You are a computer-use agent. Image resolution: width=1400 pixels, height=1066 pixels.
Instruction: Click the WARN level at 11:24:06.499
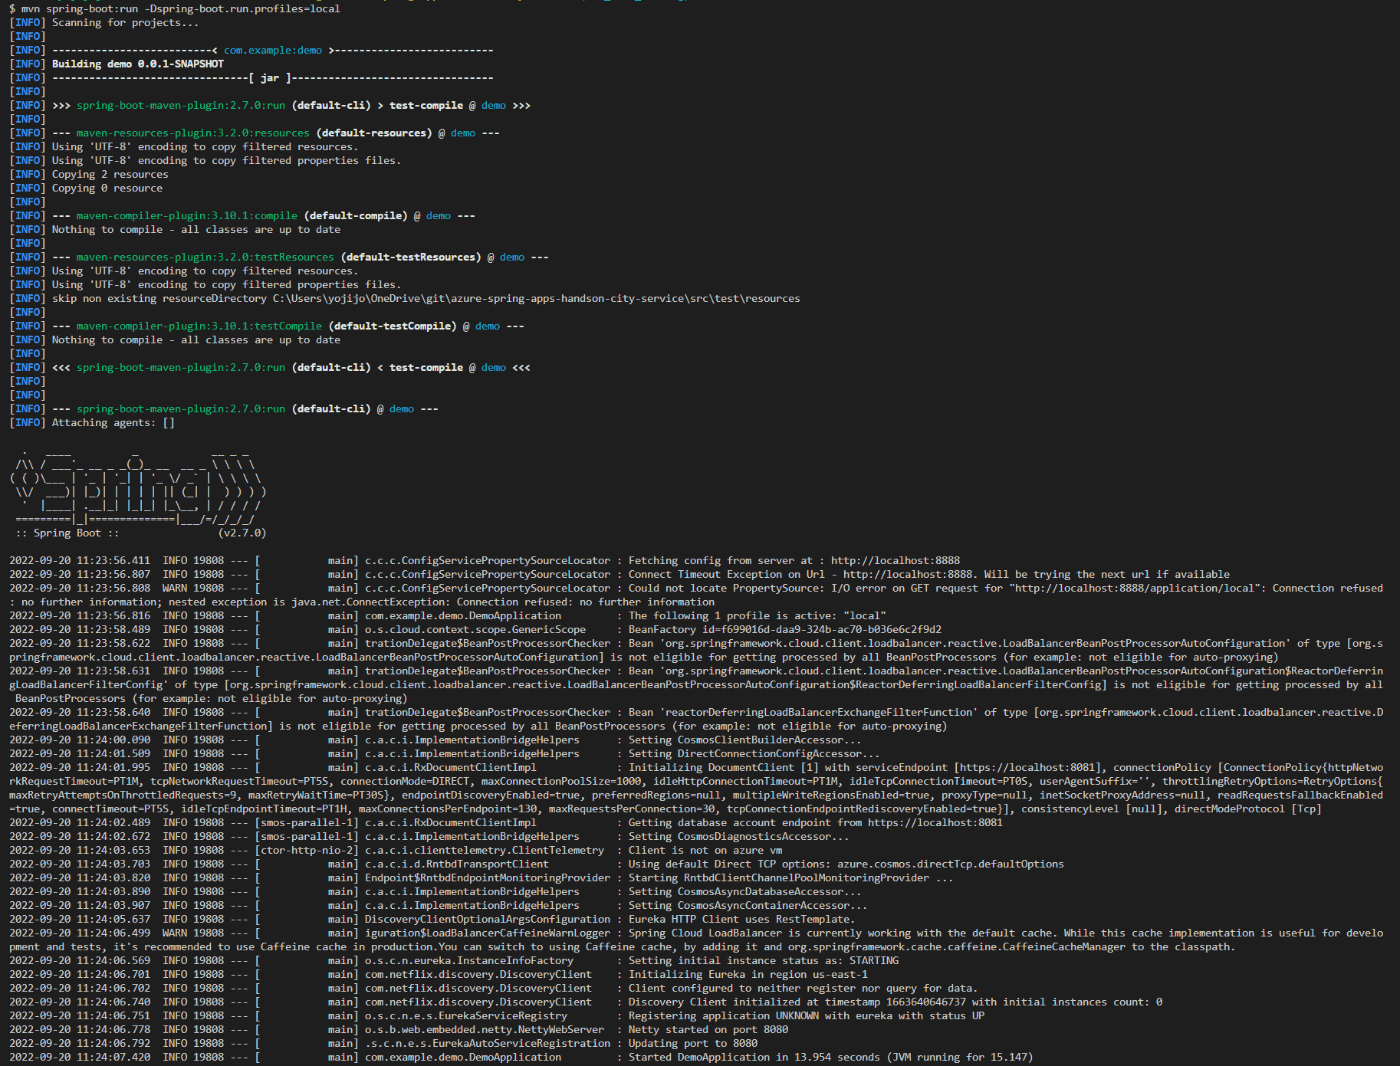click(x=175, y=933)
